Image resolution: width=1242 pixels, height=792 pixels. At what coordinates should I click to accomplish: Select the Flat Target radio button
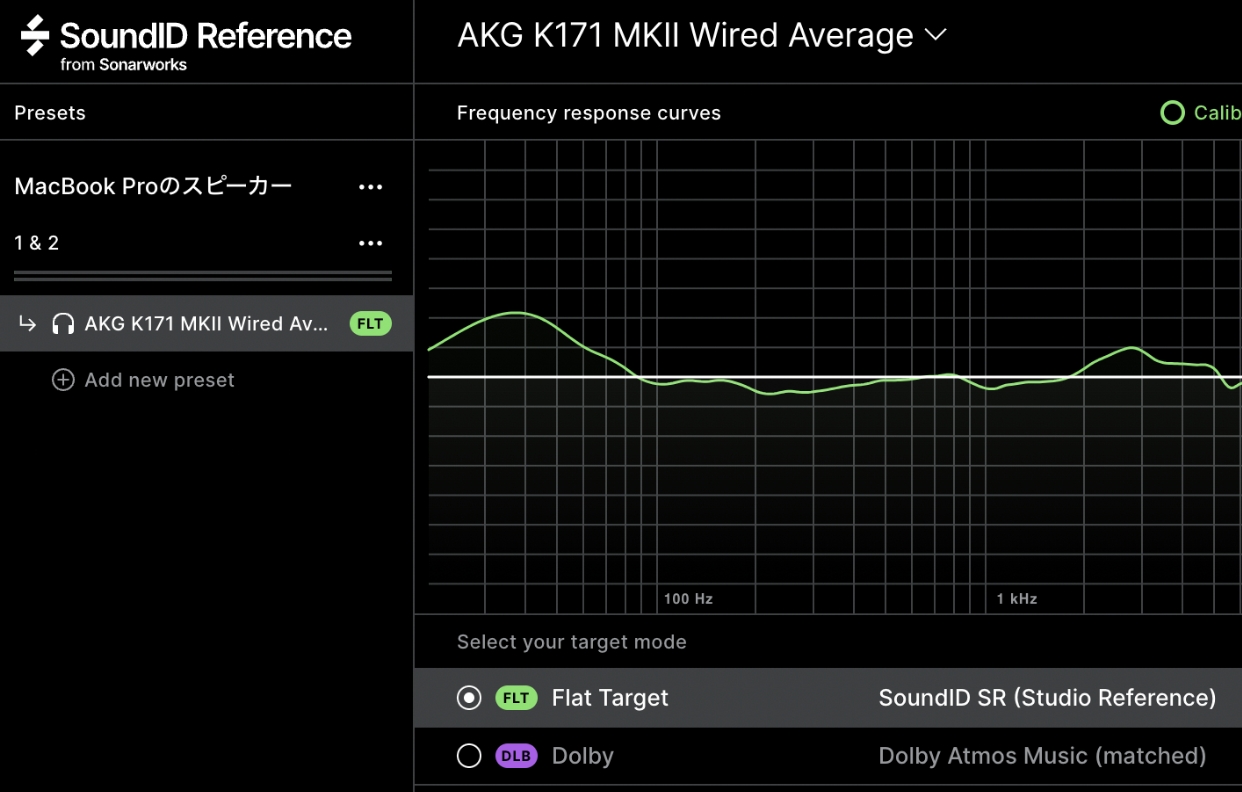click(469, 698)
